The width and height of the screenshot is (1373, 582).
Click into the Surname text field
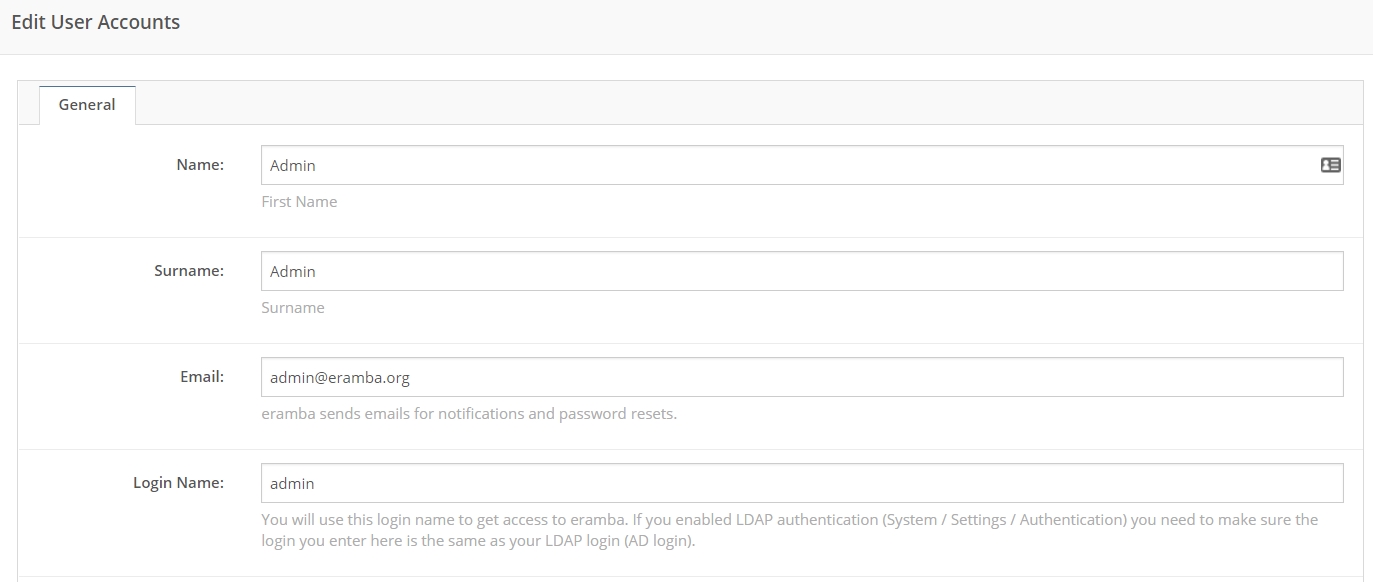(x=800, y=271)
